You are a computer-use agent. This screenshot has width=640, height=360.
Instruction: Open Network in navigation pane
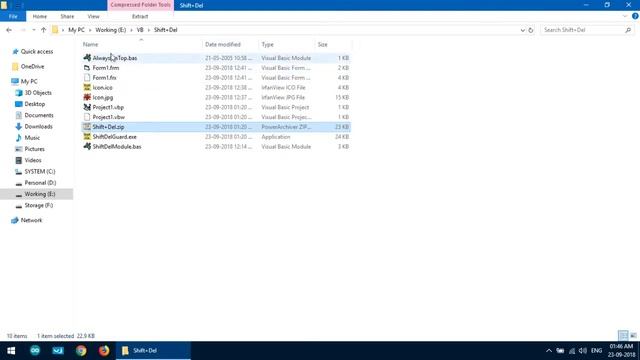31,220
